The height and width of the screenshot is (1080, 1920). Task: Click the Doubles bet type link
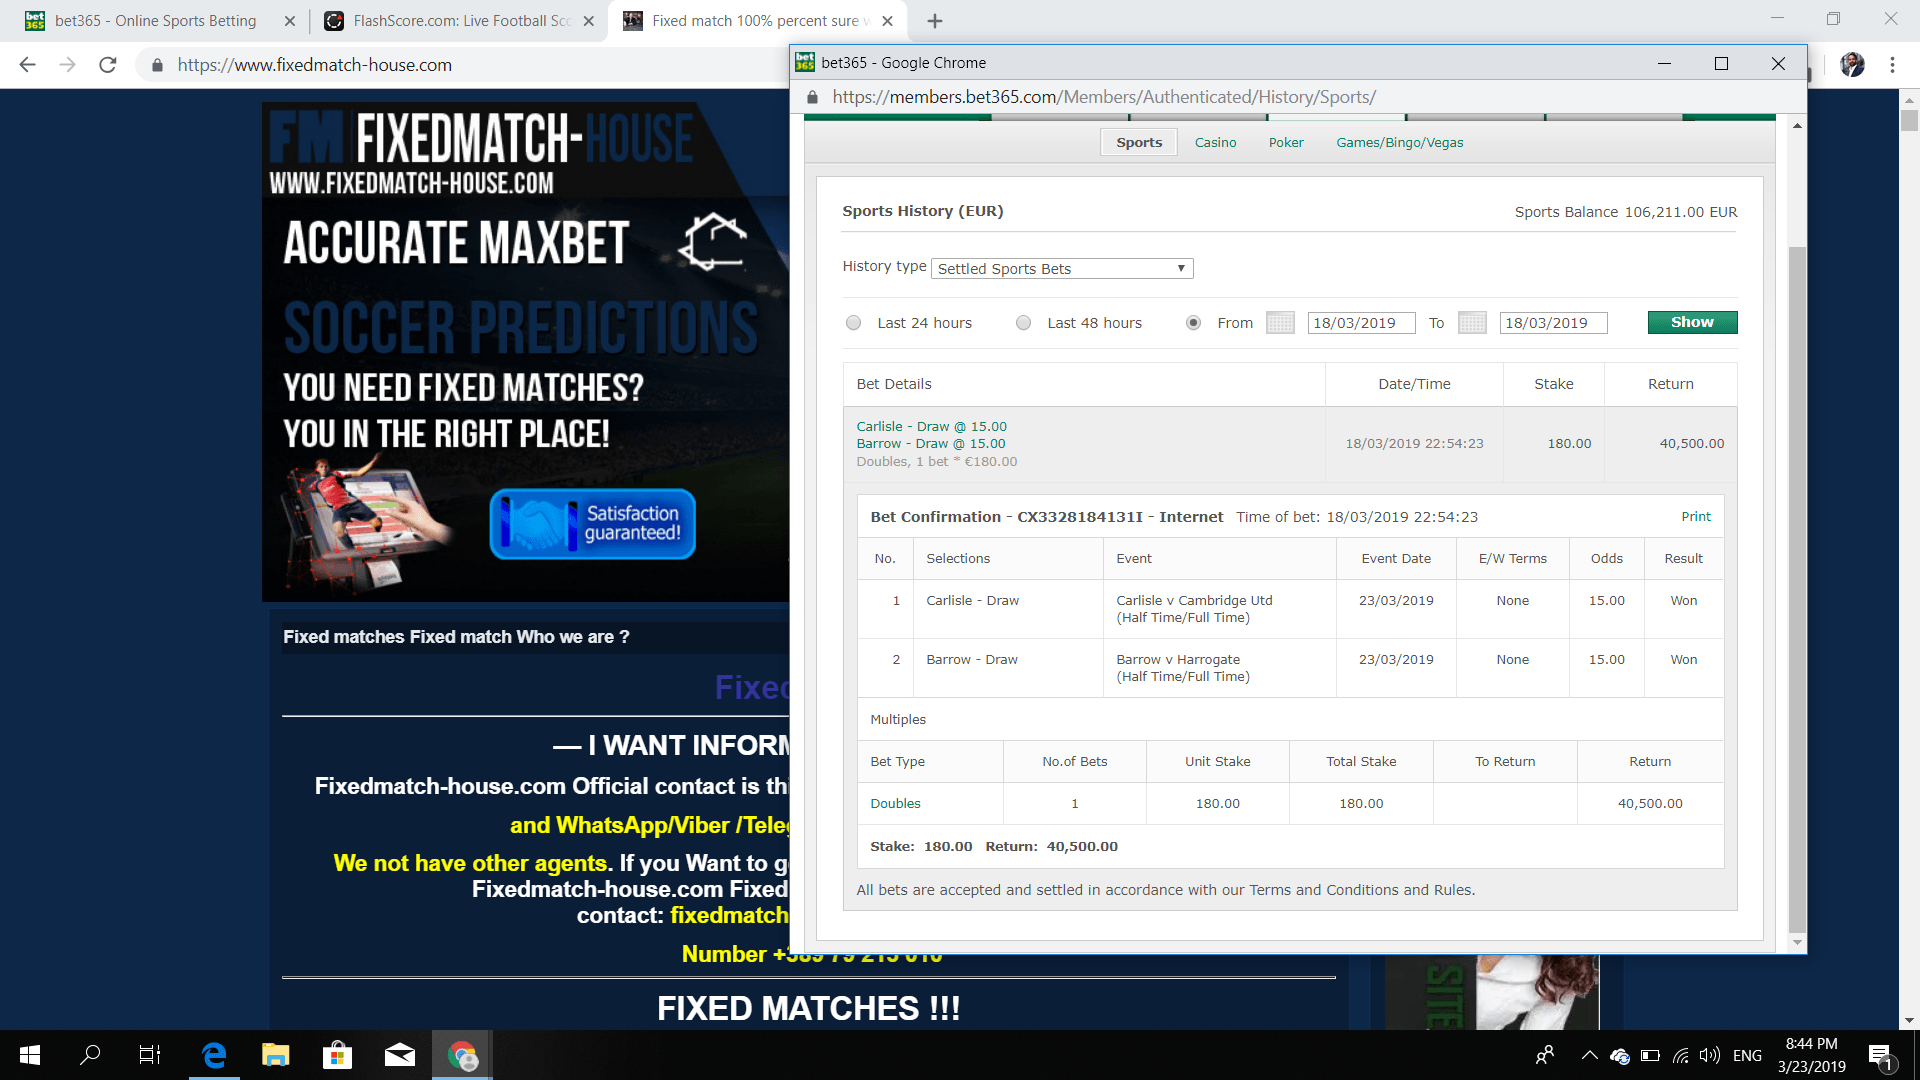[x=895, y=803]
